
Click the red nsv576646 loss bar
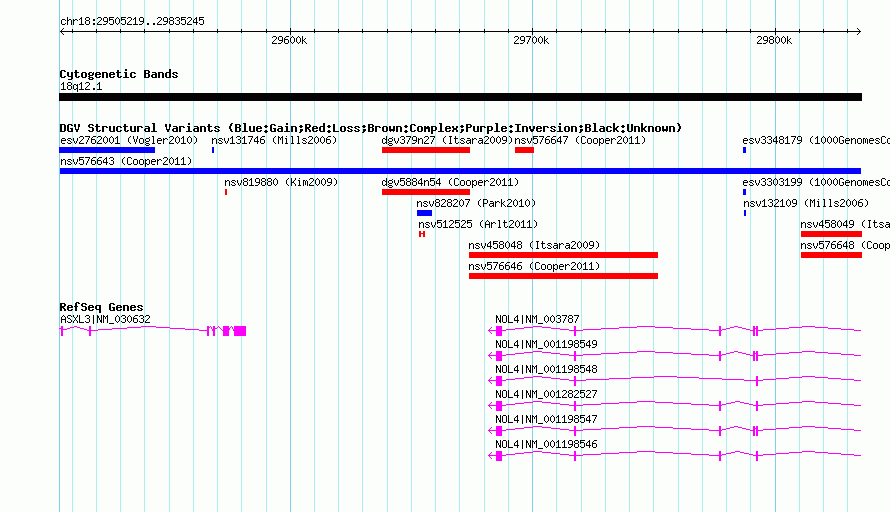[x=563, y=276]
